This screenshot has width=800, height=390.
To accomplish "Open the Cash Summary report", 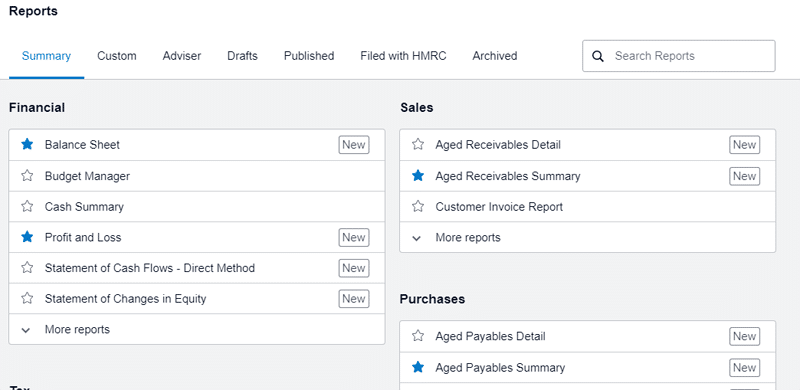I will (x=84, y=207).
